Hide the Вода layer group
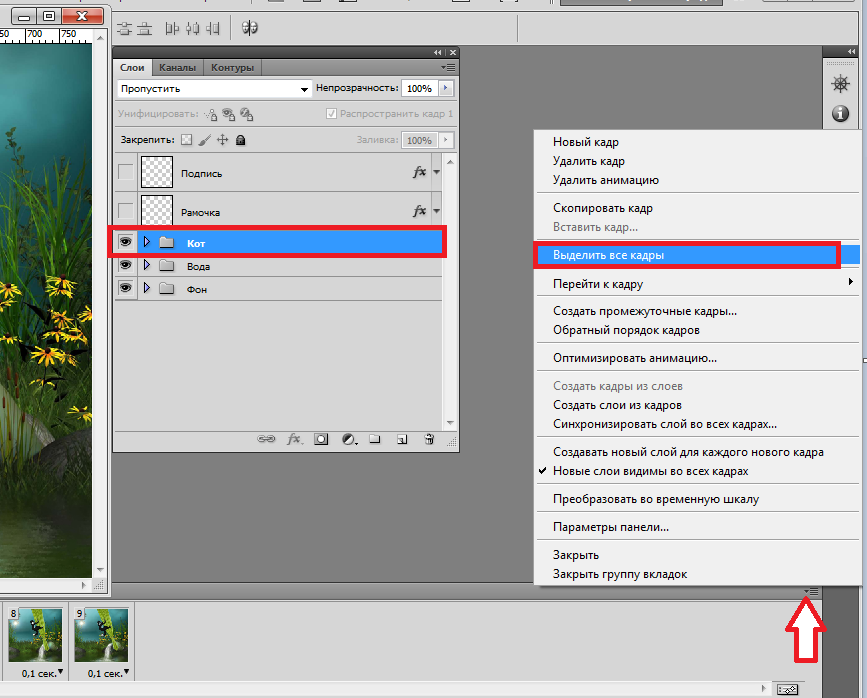Viewport: 867px width, 698px height. point(126,265)
